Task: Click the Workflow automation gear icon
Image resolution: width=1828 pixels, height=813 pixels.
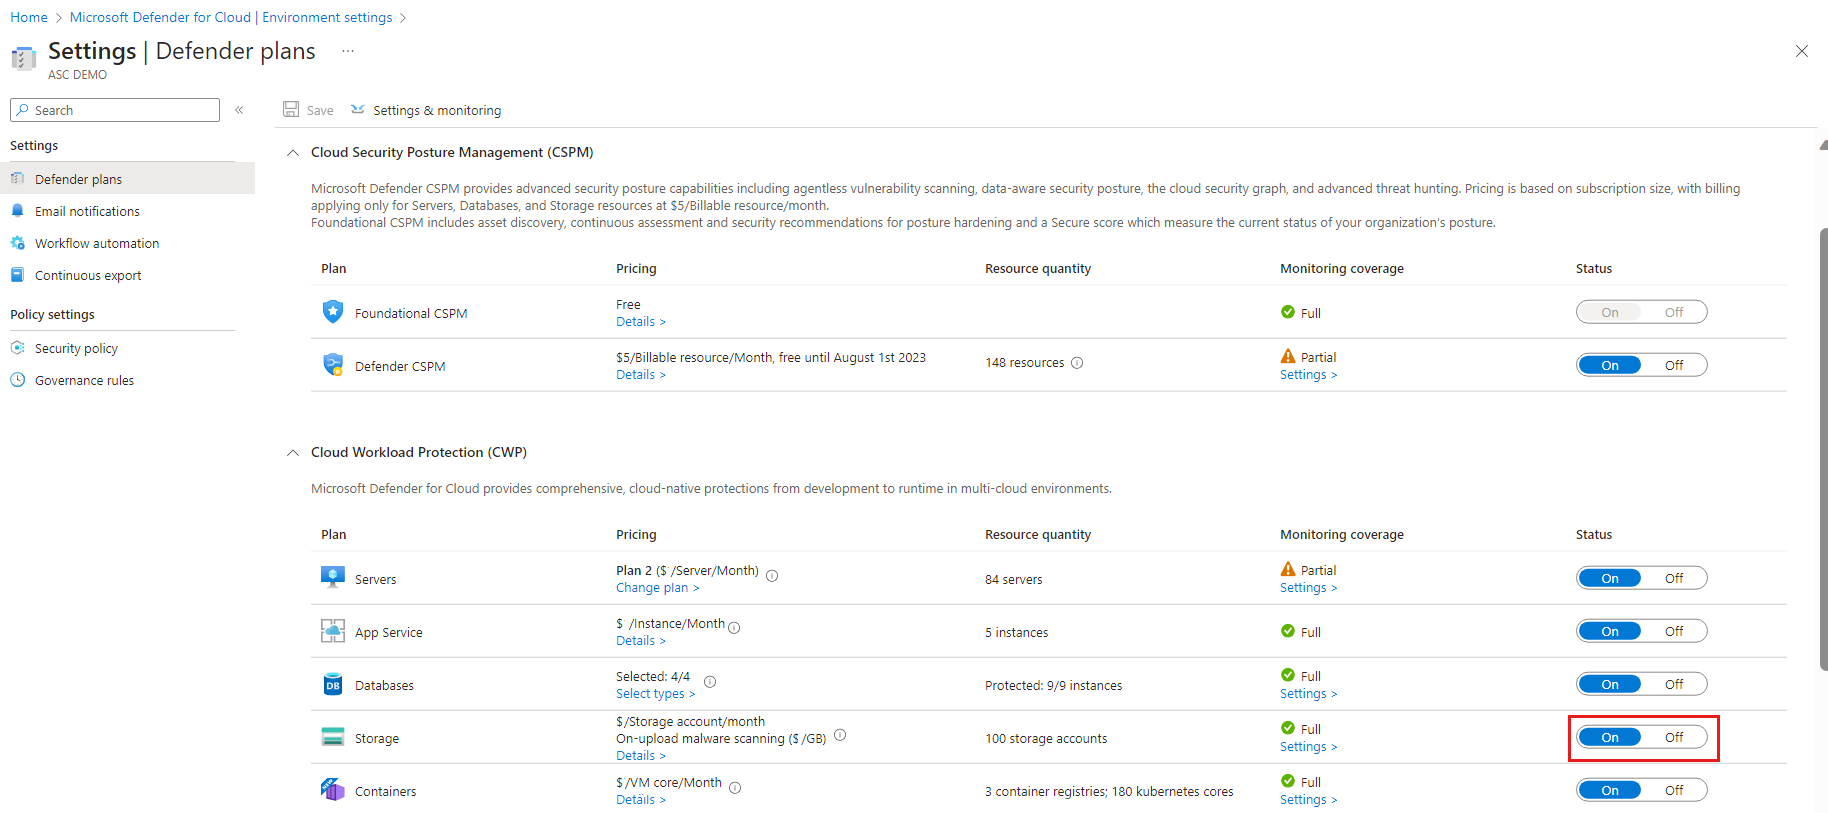Action: pyautogui.click(x=17, y=243)
